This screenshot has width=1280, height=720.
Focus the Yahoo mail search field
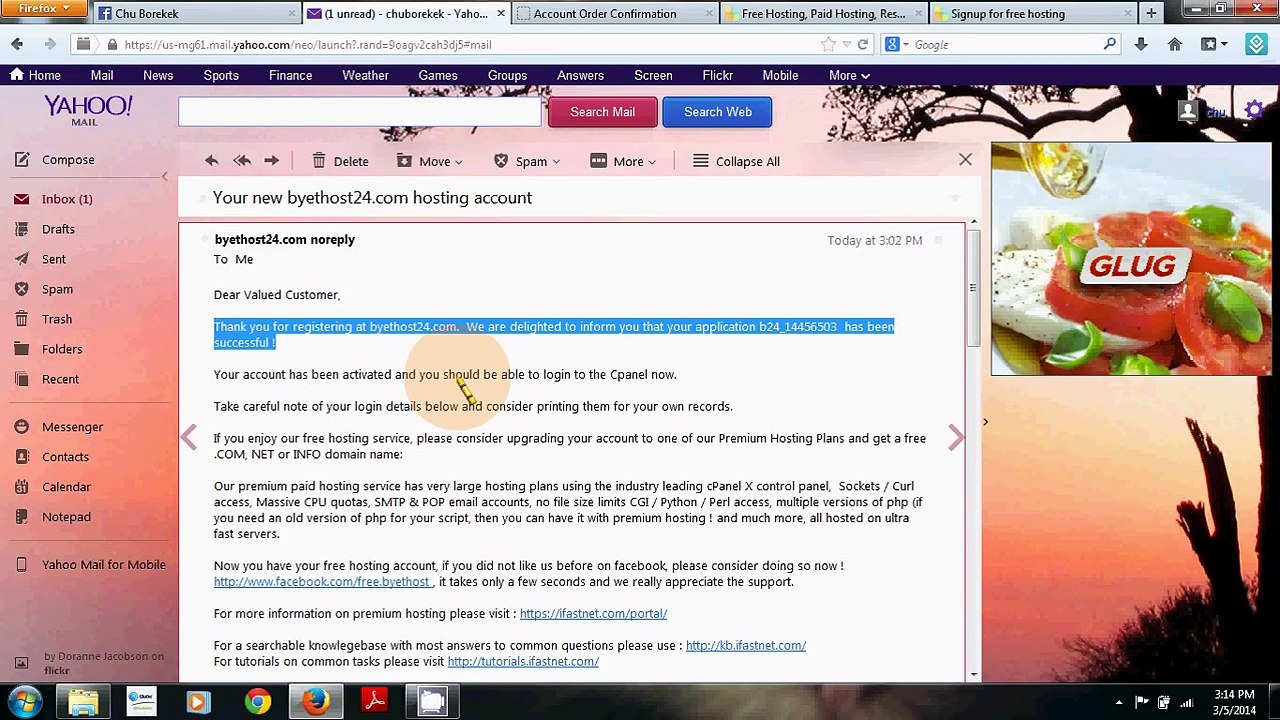click(360, 112)
